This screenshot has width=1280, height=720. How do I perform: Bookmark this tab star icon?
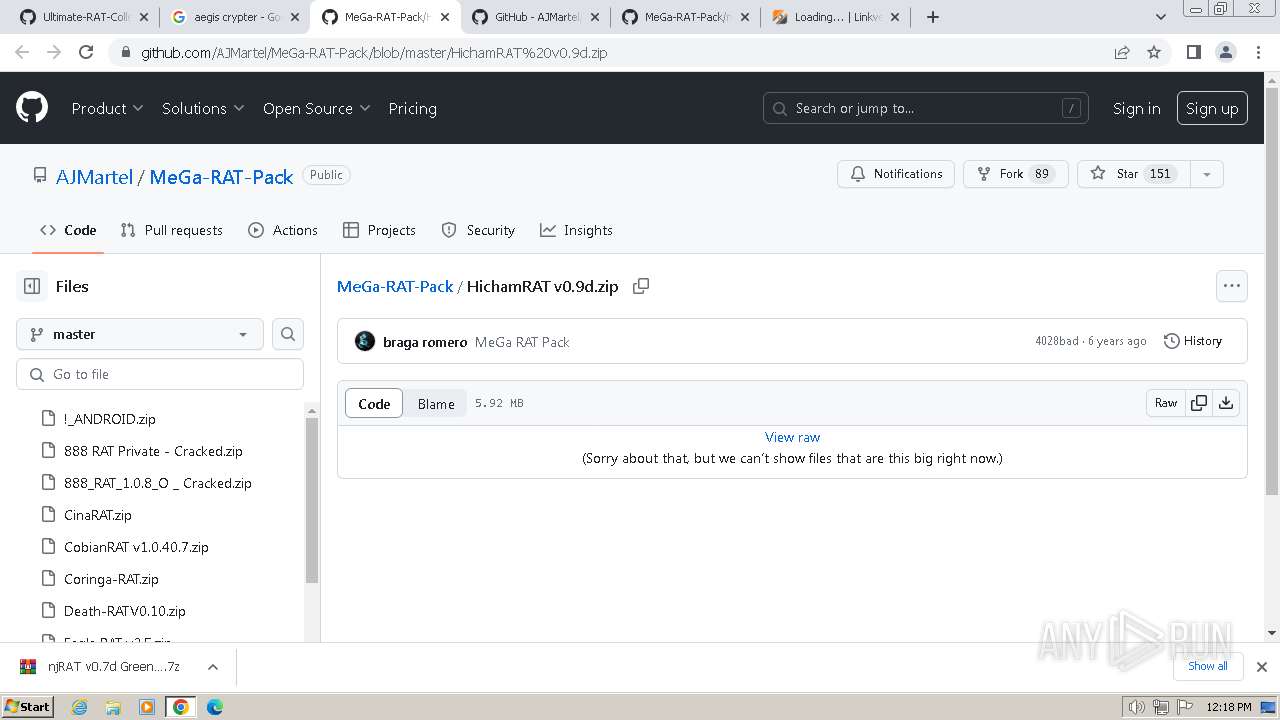pos(1154,52)
